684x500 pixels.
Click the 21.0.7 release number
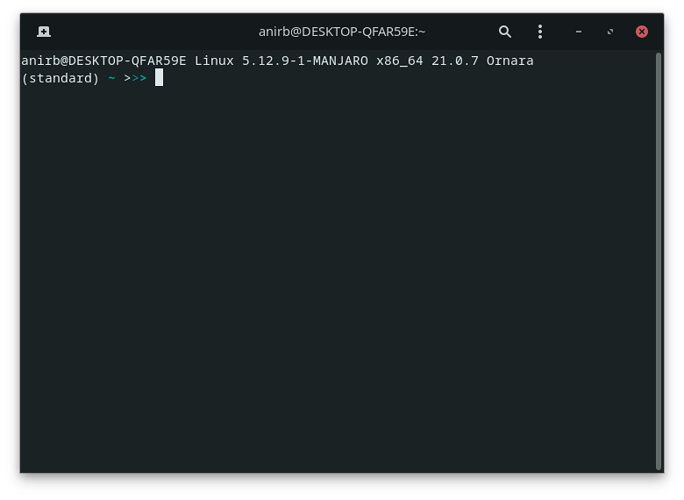pos(455,61)
